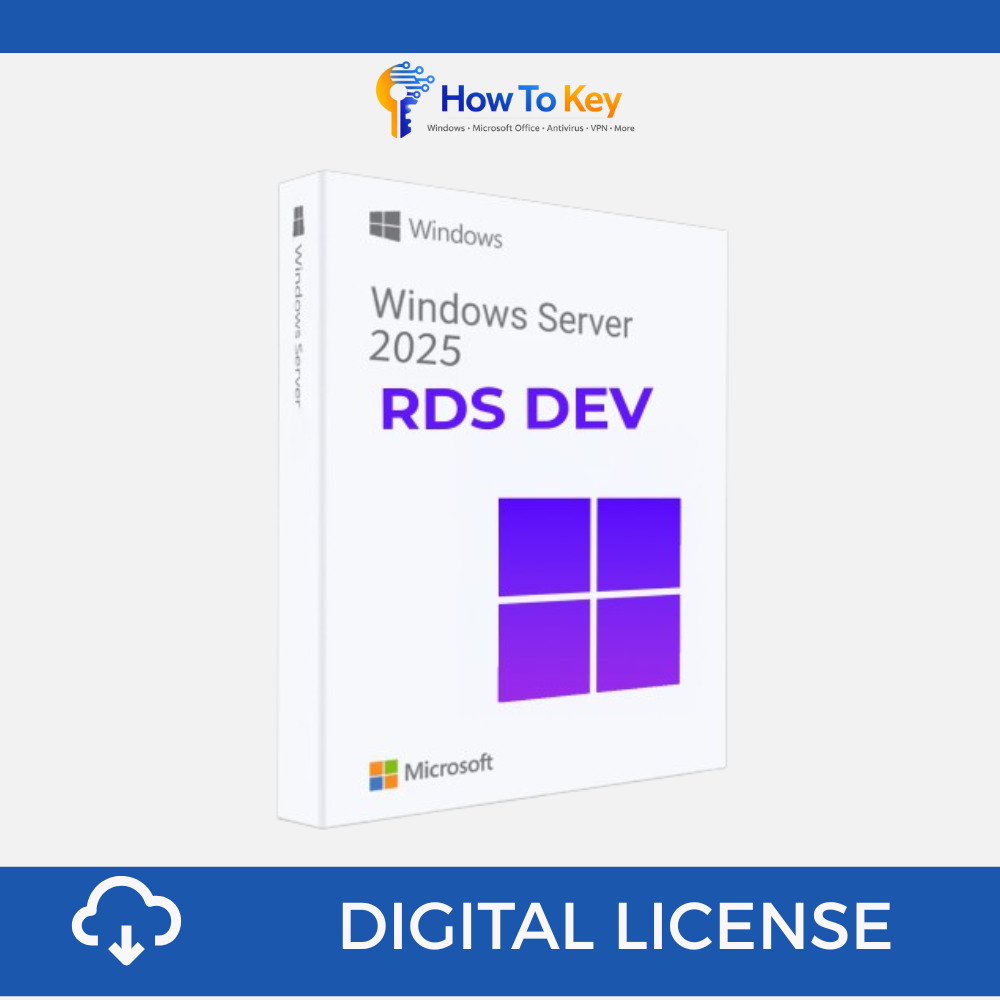The image size is (1000, 1000).
Task: Click the DIGITAL LICENSE label
Action: (614, 926)
